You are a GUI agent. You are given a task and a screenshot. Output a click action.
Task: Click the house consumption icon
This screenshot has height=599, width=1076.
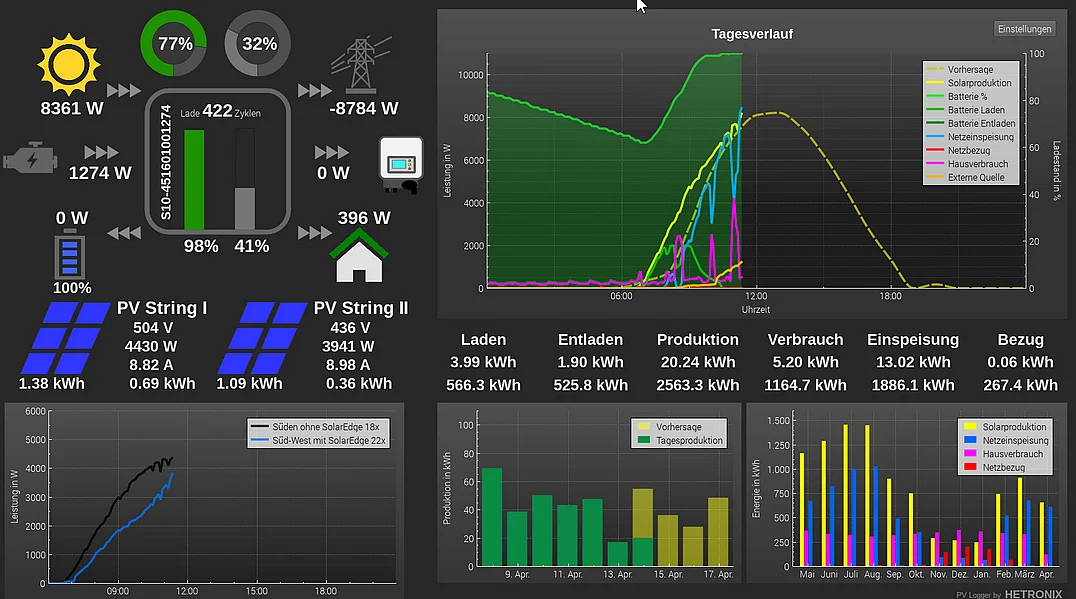tap(362, 256)
